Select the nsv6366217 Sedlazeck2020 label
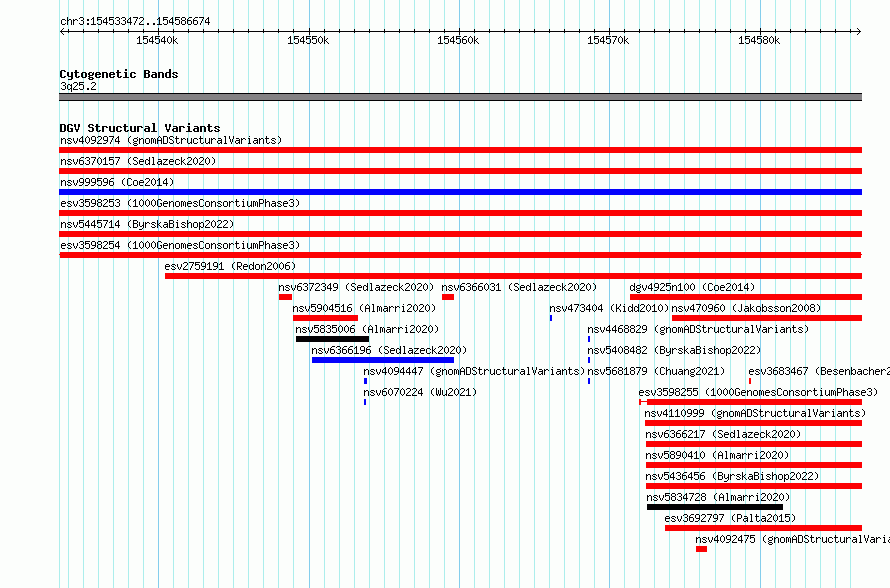This screenshot has width=890, height=588. pos(723,434)
